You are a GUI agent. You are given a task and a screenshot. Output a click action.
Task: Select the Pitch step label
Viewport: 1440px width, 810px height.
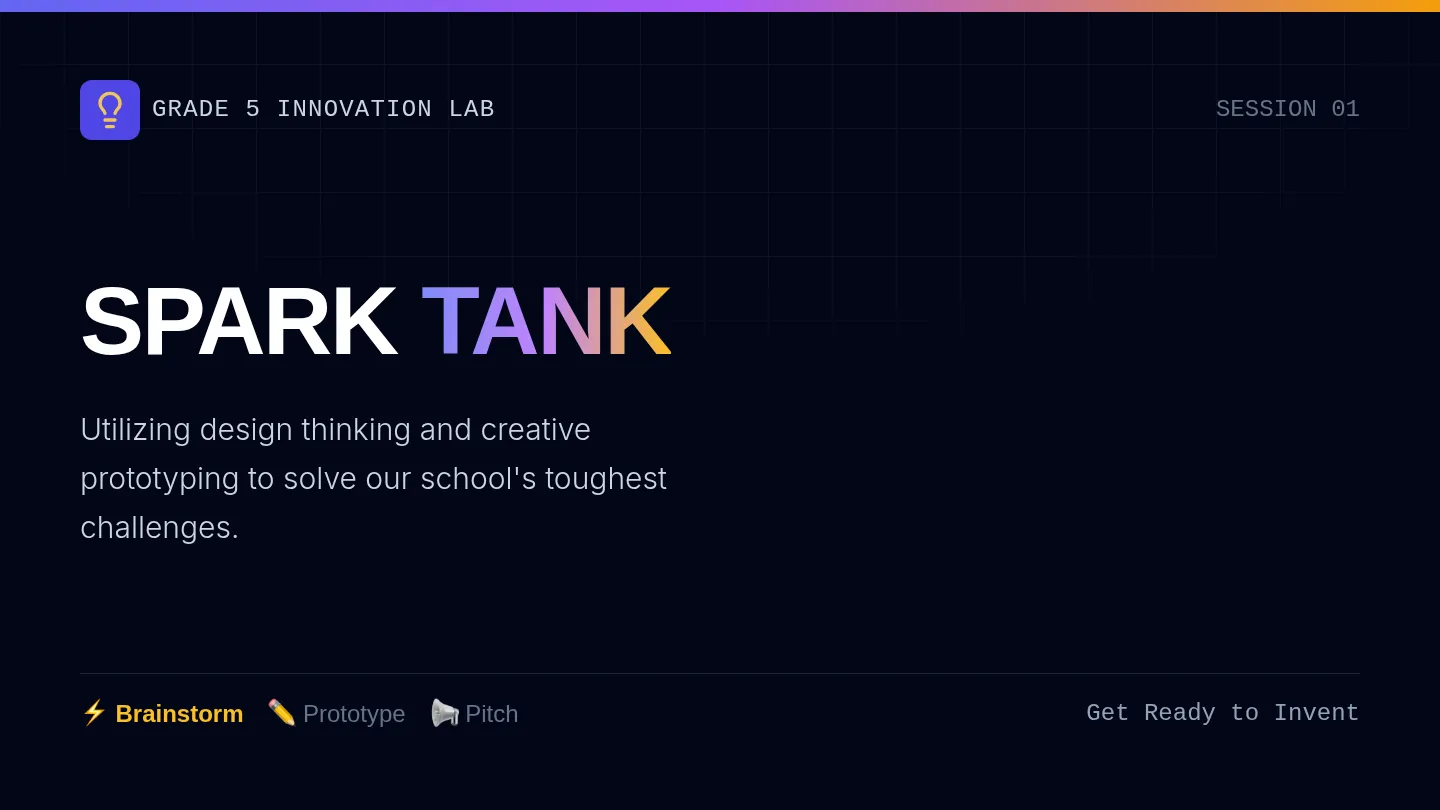(x=491, y=714)
